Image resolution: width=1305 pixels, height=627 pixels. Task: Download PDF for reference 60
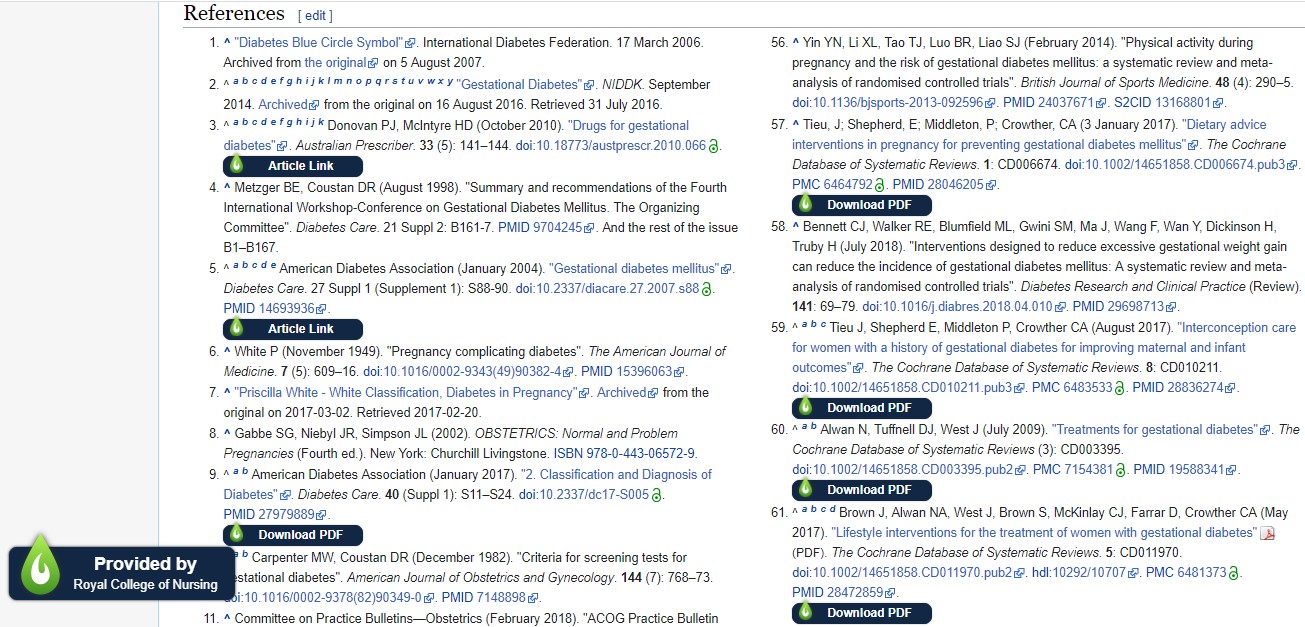(x=861, y=490)
